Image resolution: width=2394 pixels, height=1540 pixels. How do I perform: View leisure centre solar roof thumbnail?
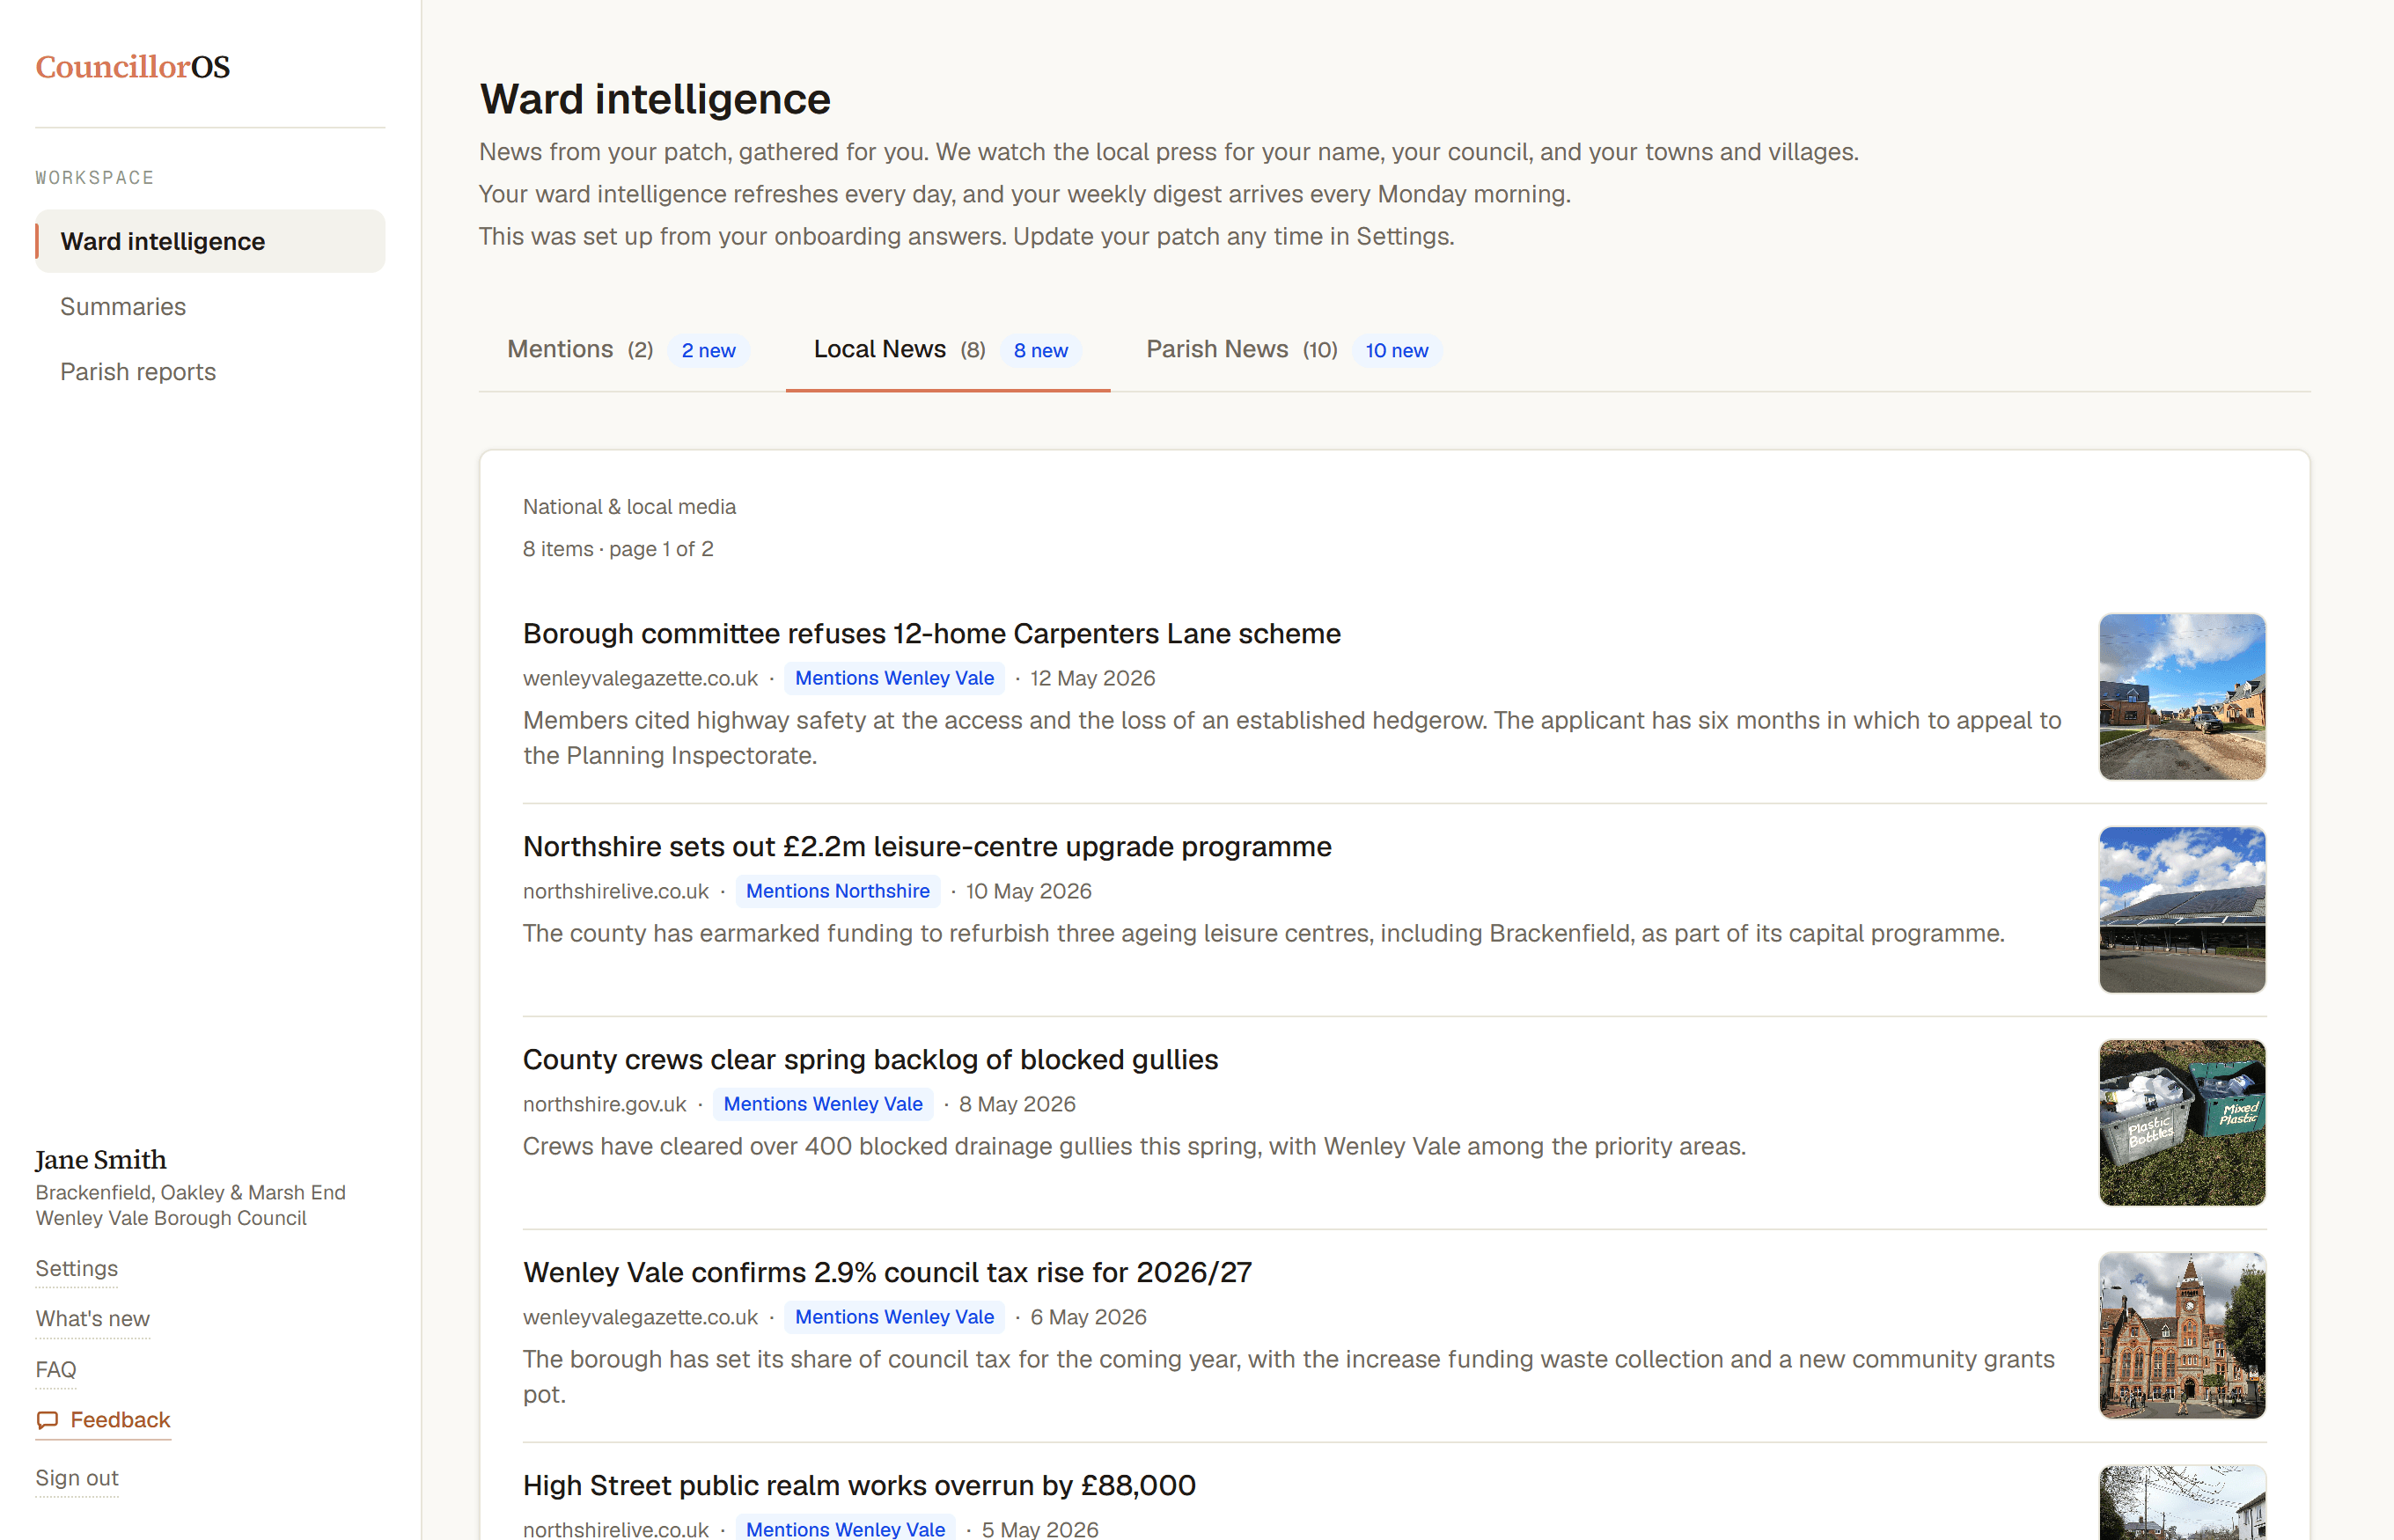(x=2182, y=910)
